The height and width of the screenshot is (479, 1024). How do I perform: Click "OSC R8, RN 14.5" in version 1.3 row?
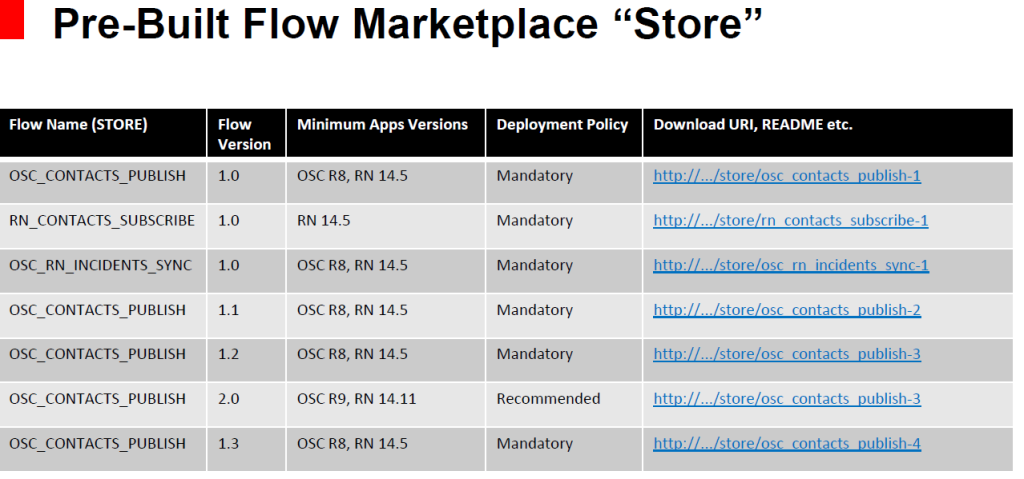pyautogui.click(x=352, y=443)
